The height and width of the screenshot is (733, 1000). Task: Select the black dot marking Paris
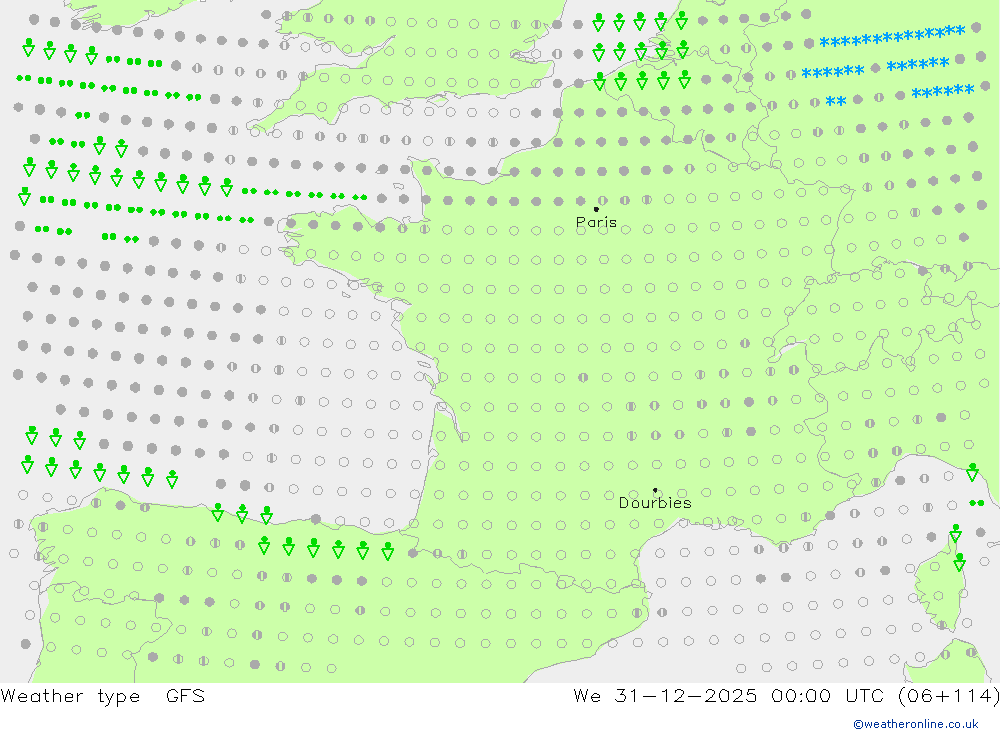click(x=596, y=209)
